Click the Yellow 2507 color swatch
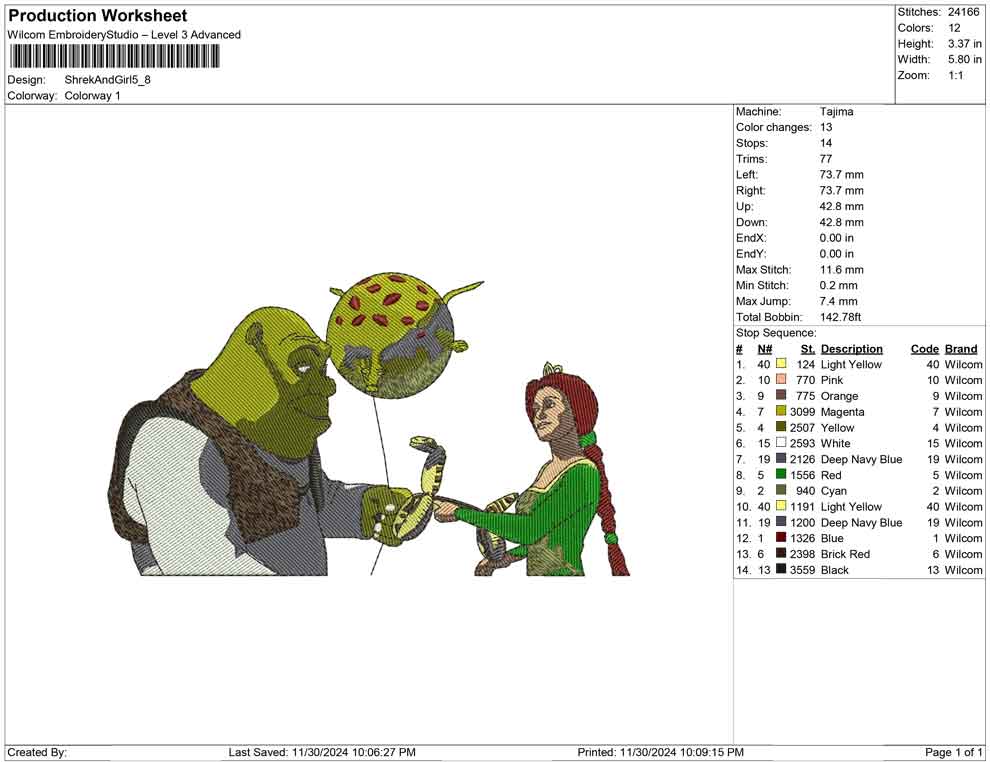Screen dimensions: 990x762 coord(781,427)
